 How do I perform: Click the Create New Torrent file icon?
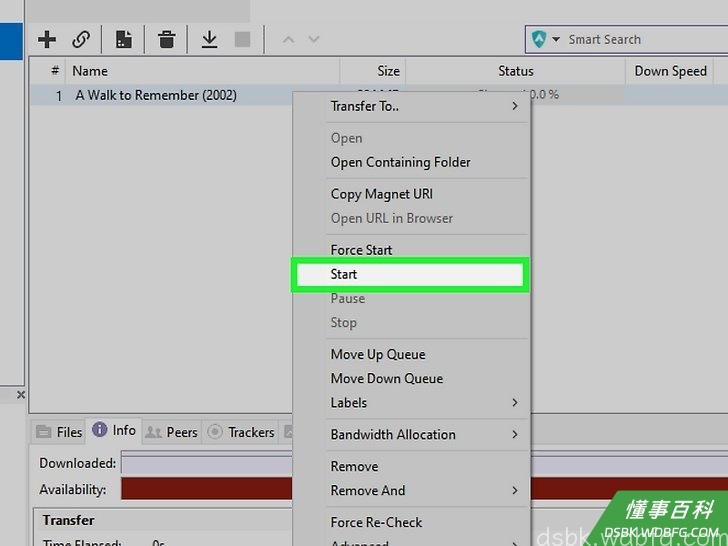[124, 39]
